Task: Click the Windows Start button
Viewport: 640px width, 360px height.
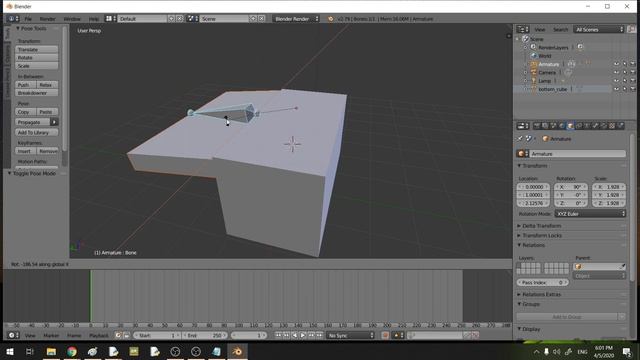Action: pyautogui.click(x=10, y=351)
